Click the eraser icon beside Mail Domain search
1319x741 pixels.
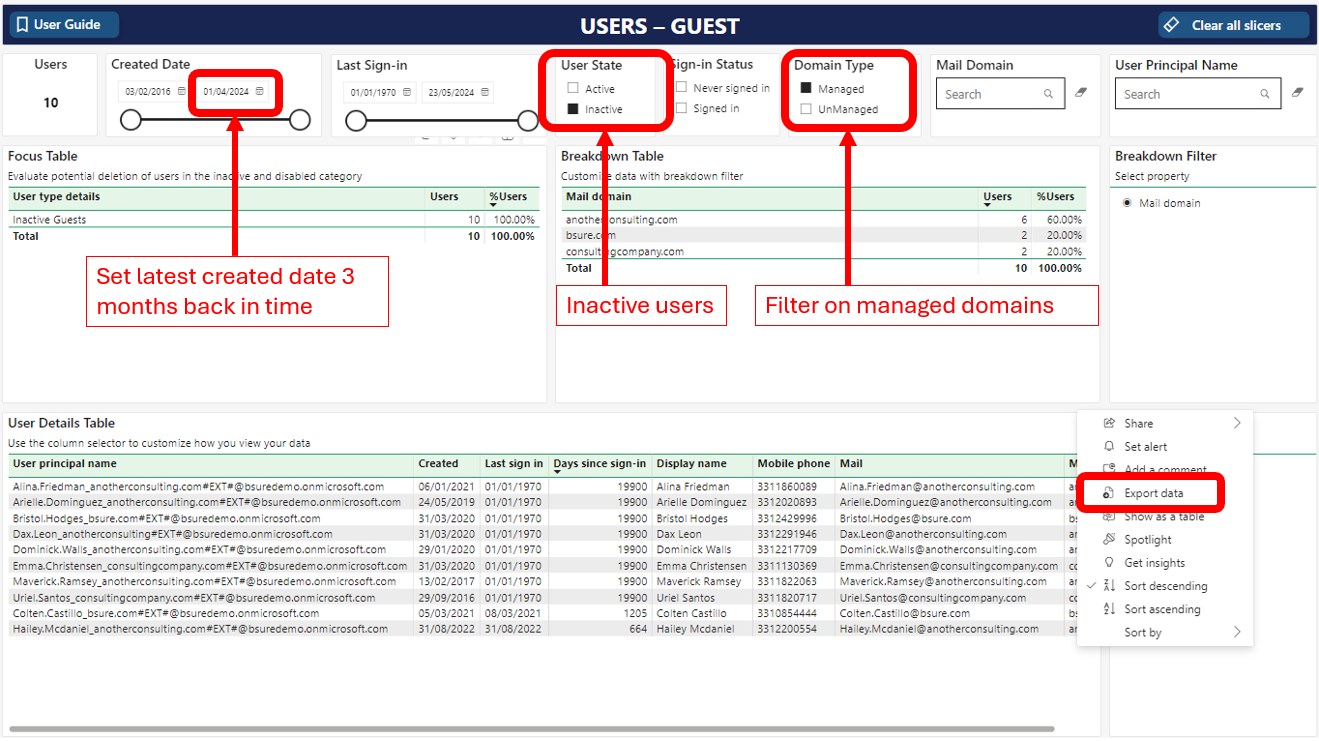(1080, 93)
